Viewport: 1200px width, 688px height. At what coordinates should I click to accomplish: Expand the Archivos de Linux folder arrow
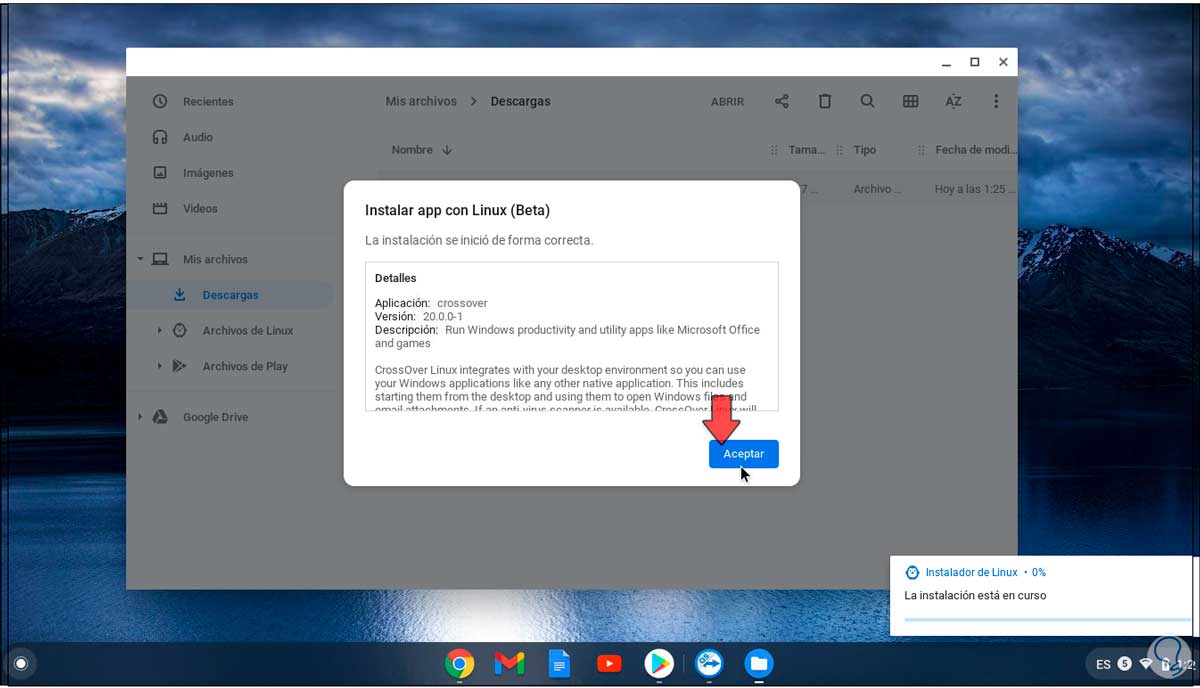click(159, 331)
